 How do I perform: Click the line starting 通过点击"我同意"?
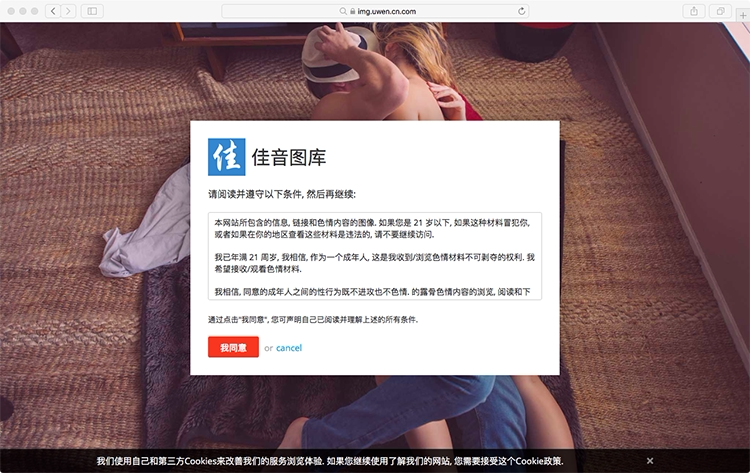pos(313,319)
